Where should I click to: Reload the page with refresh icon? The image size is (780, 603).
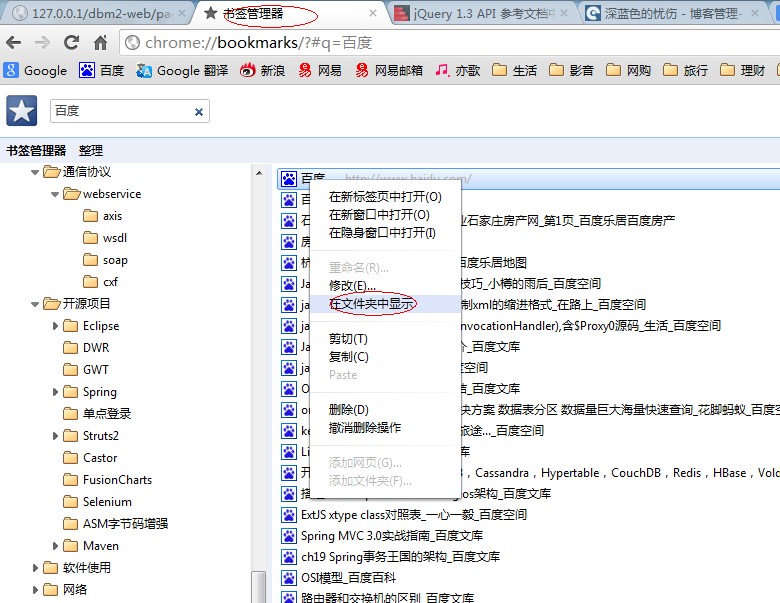(72, 43)
